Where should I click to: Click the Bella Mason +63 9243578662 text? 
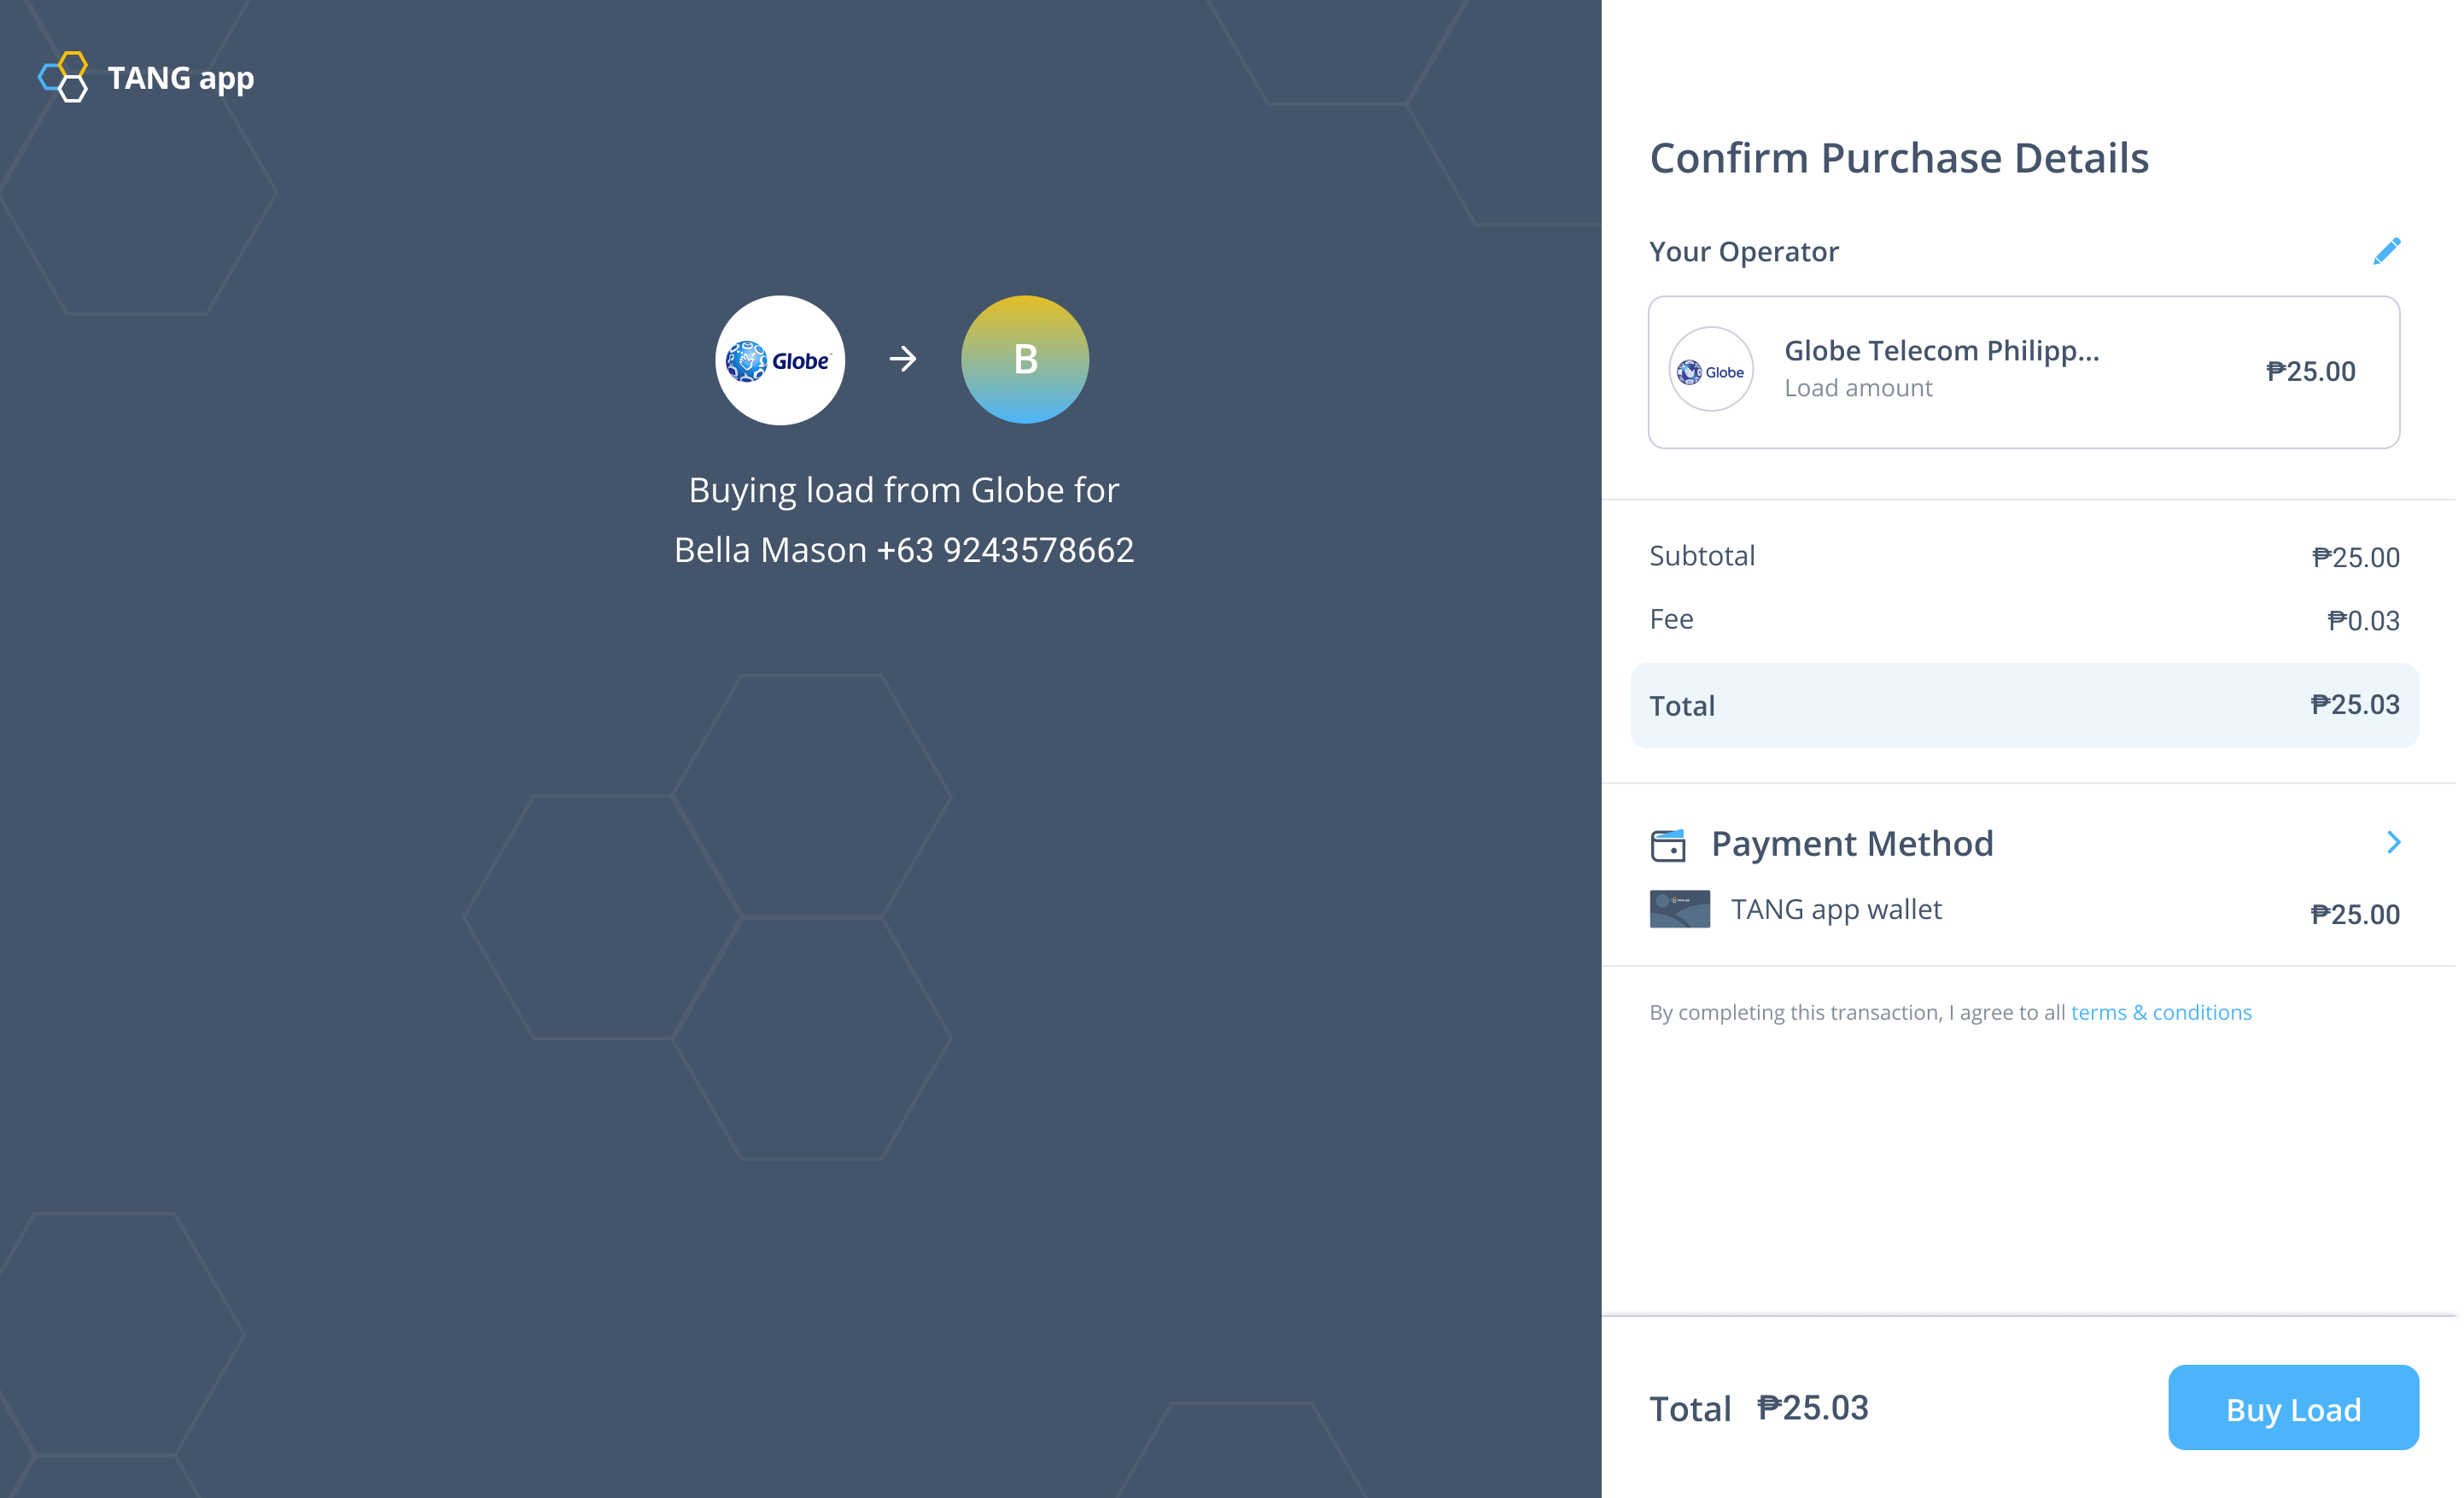click(903, 550)
